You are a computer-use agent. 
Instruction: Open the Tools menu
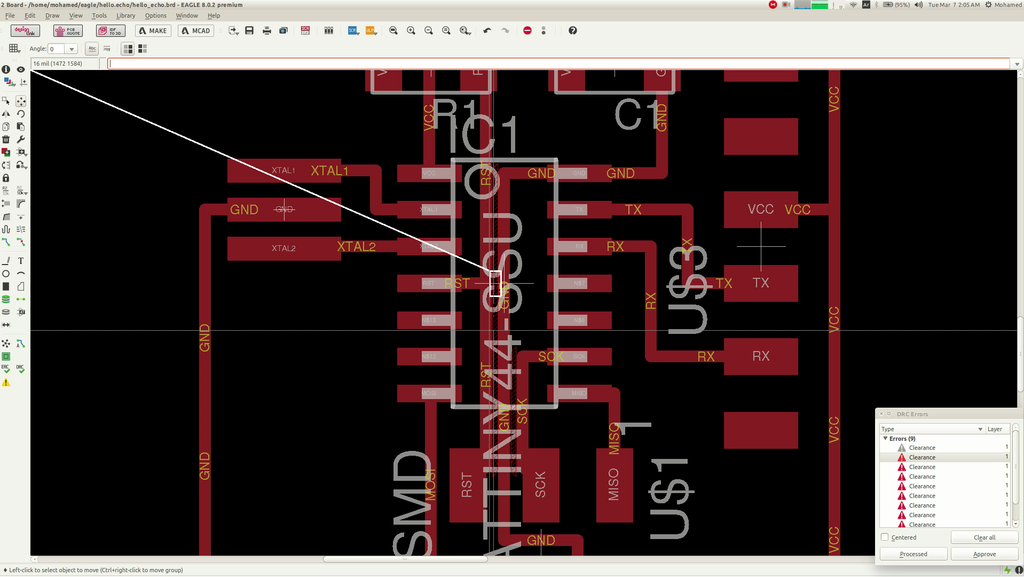99,16
